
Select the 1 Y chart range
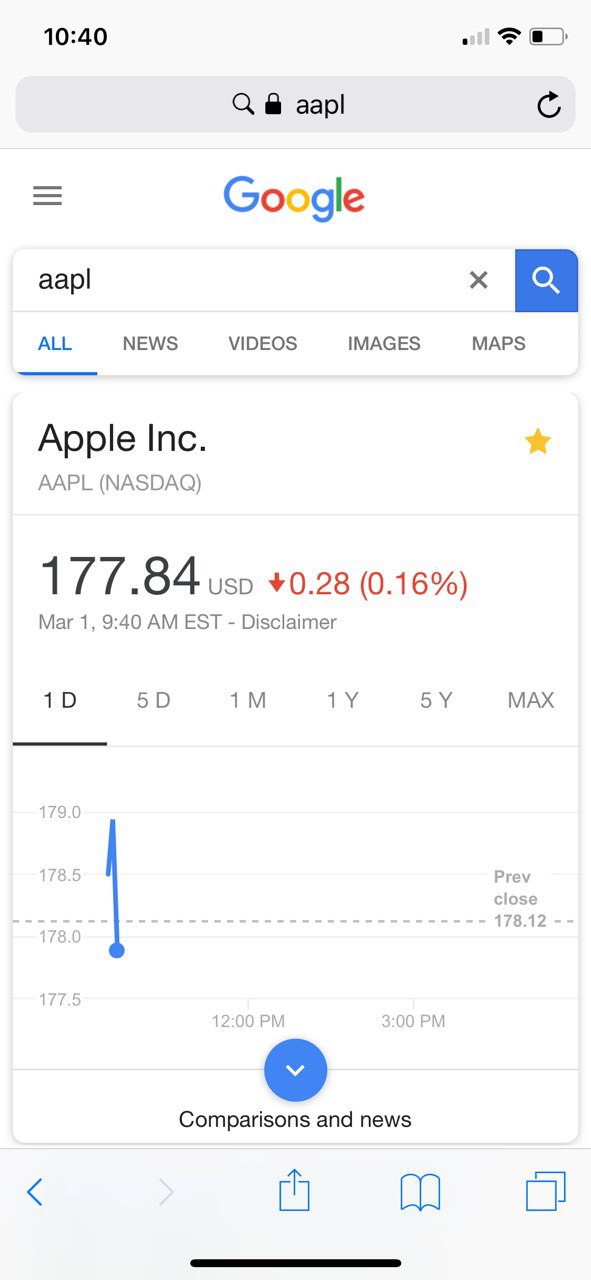click(x=342, y=701)
